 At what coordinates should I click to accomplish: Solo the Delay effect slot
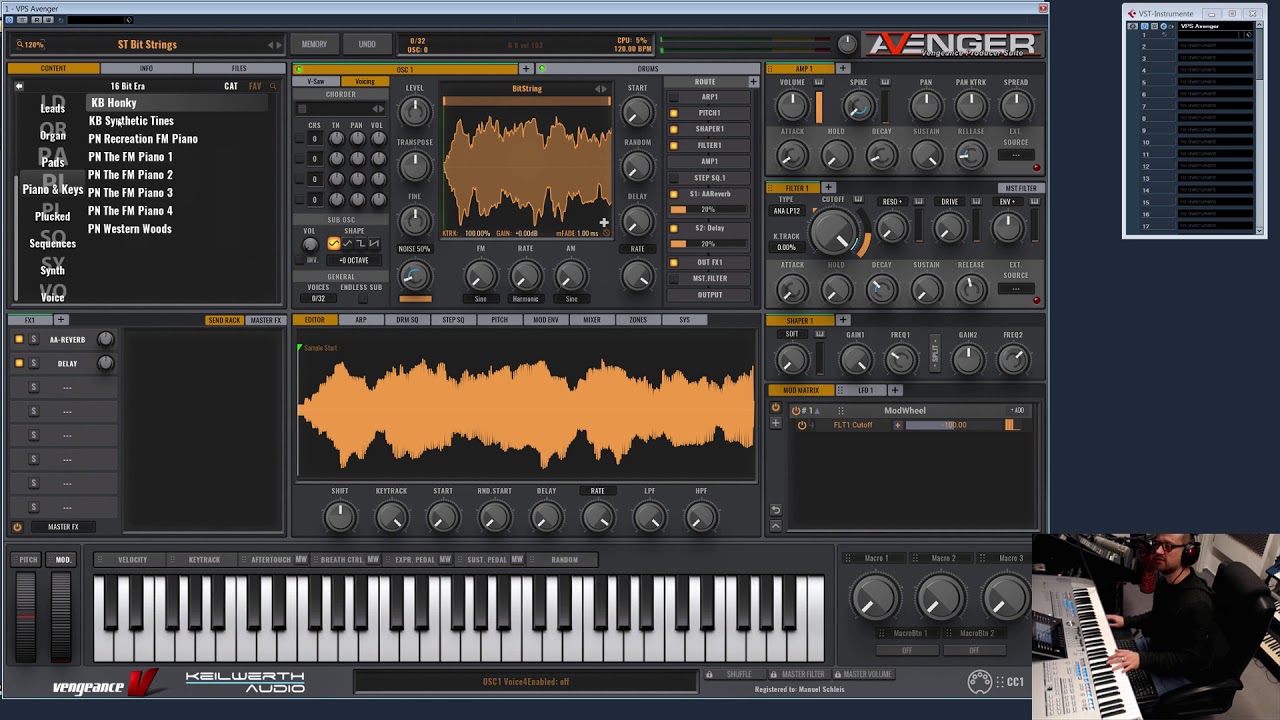coord(33,363)
